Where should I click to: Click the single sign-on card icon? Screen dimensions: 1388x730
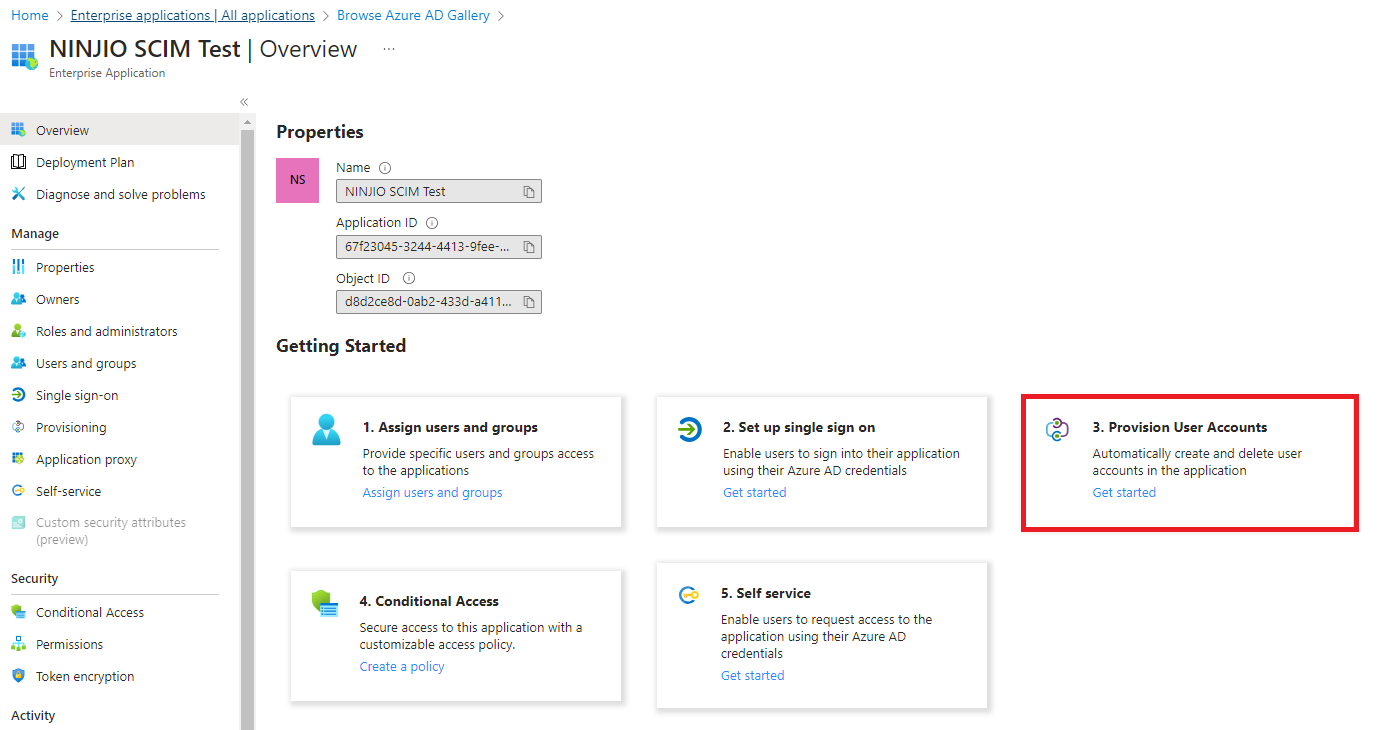[x=689, y=430]
